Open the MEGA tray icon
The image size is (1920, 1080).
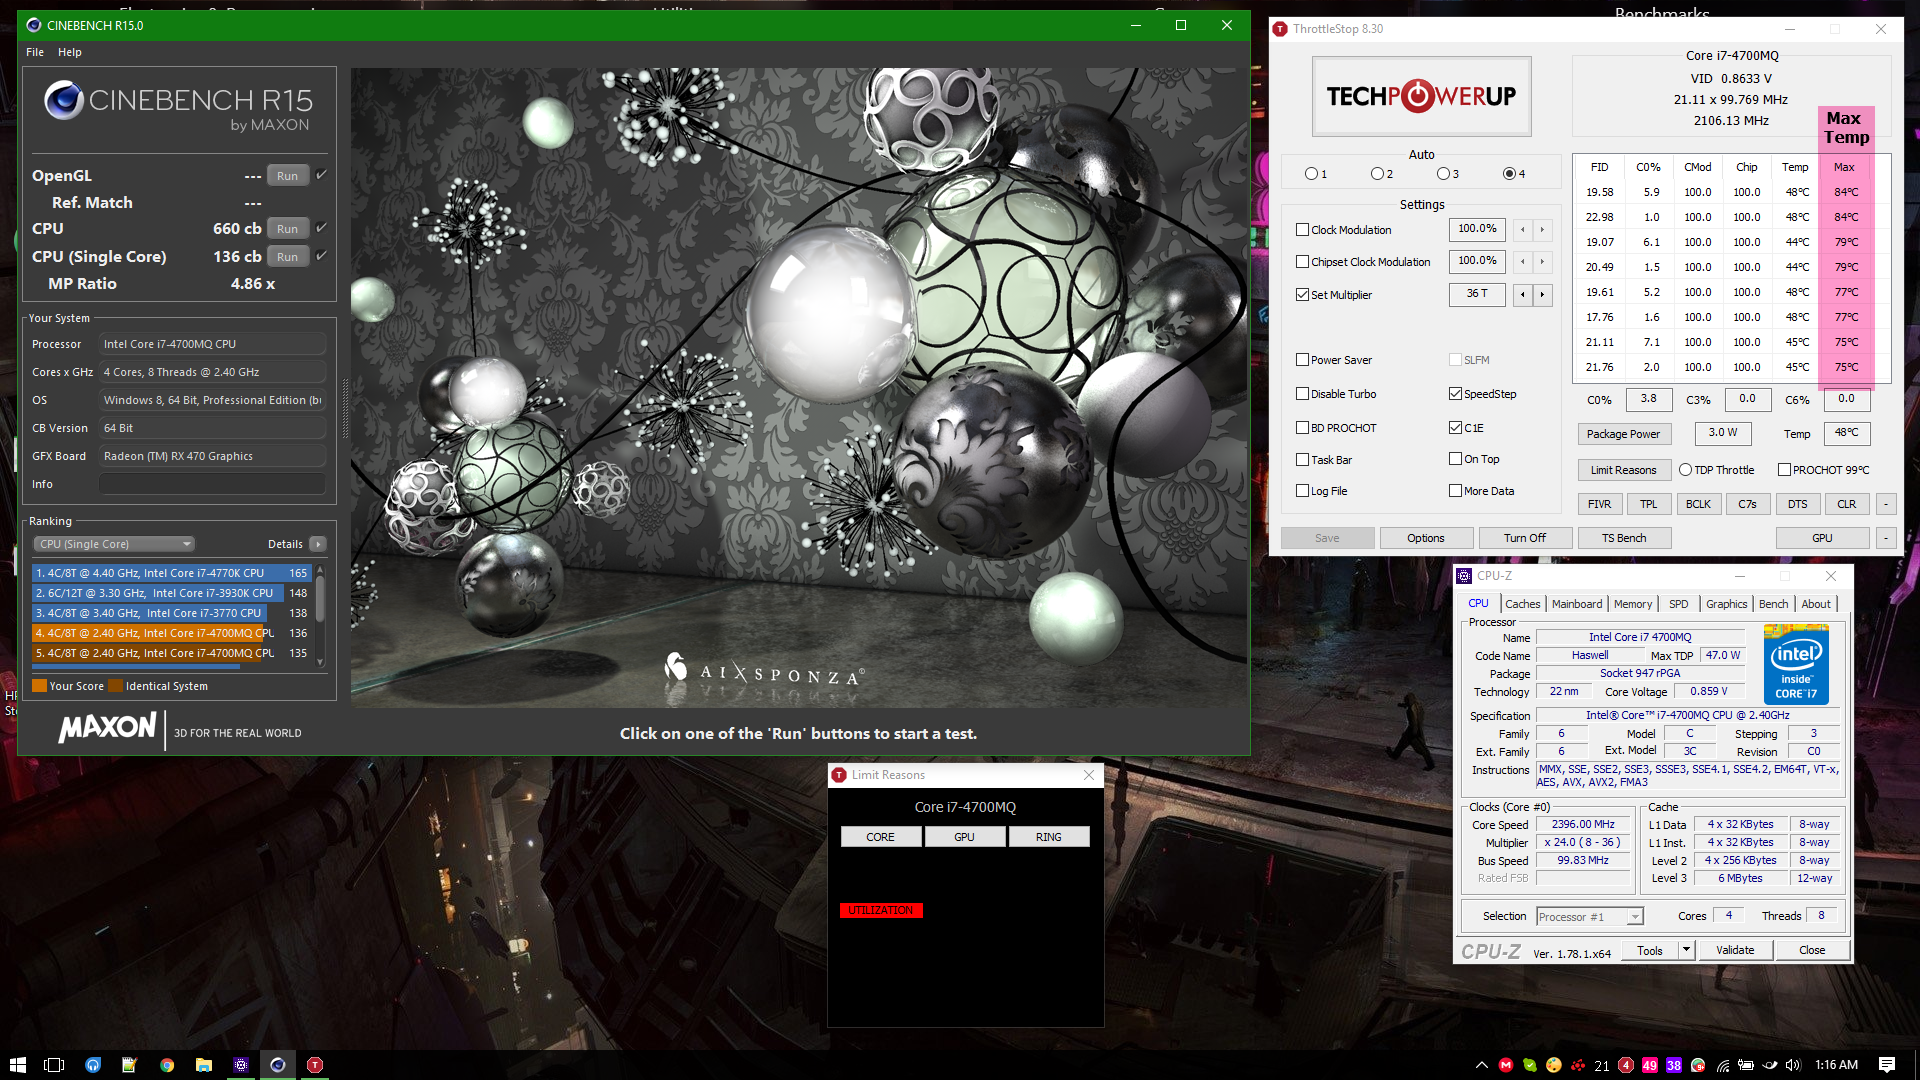click(1506, 1065)
